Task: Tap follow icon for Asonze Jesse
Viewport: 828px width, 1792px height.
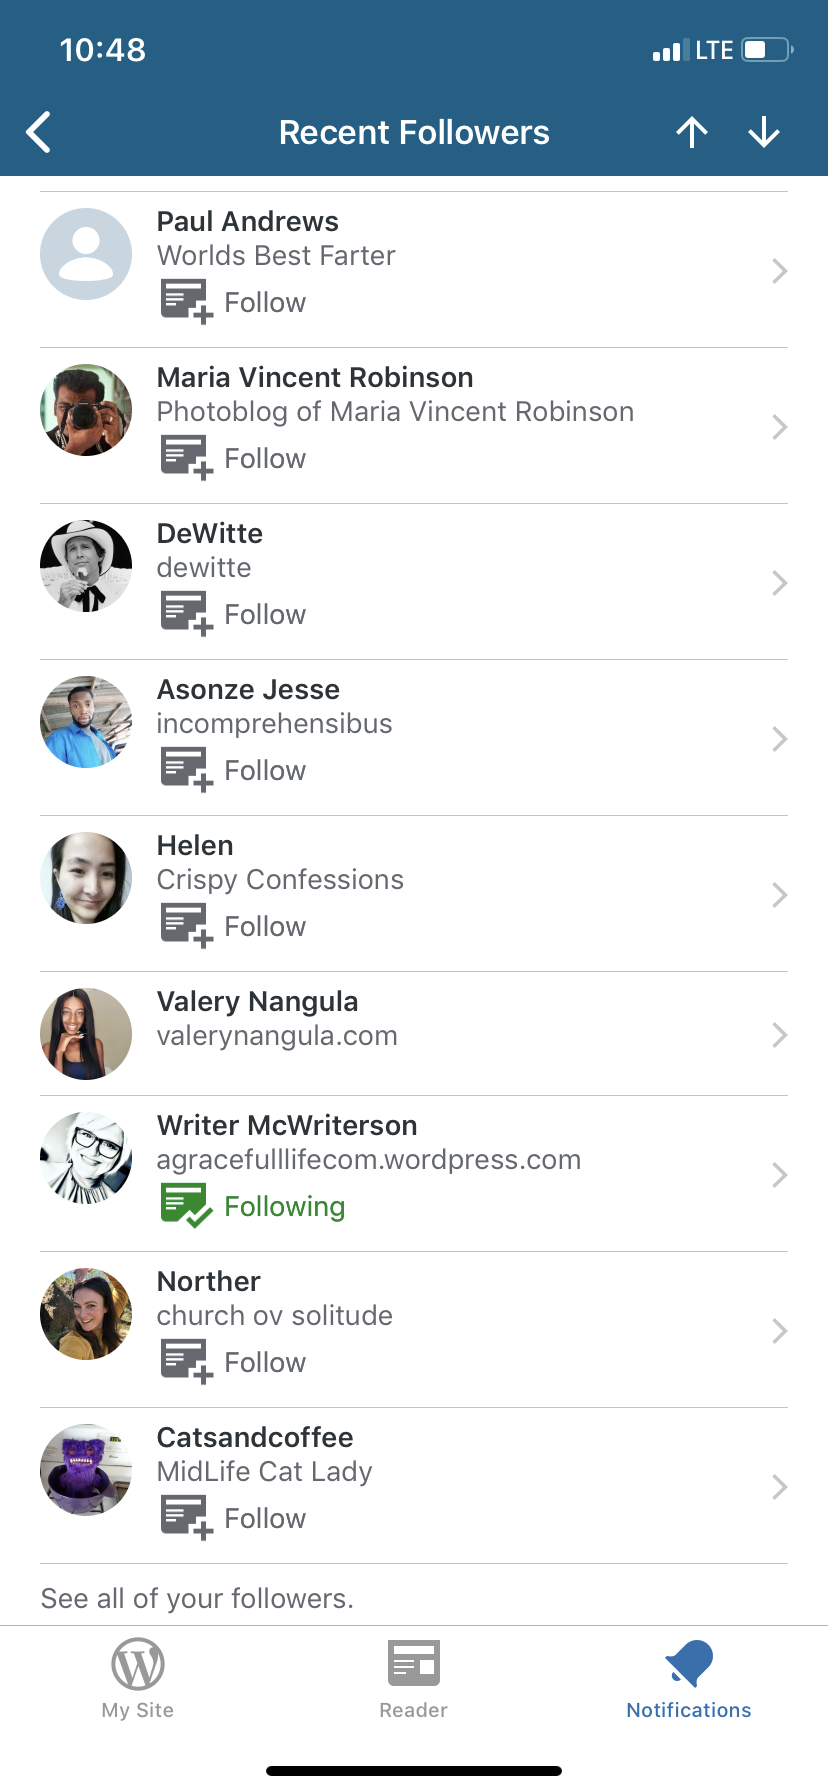Action: pyautogui.click(x=187, y=769)
